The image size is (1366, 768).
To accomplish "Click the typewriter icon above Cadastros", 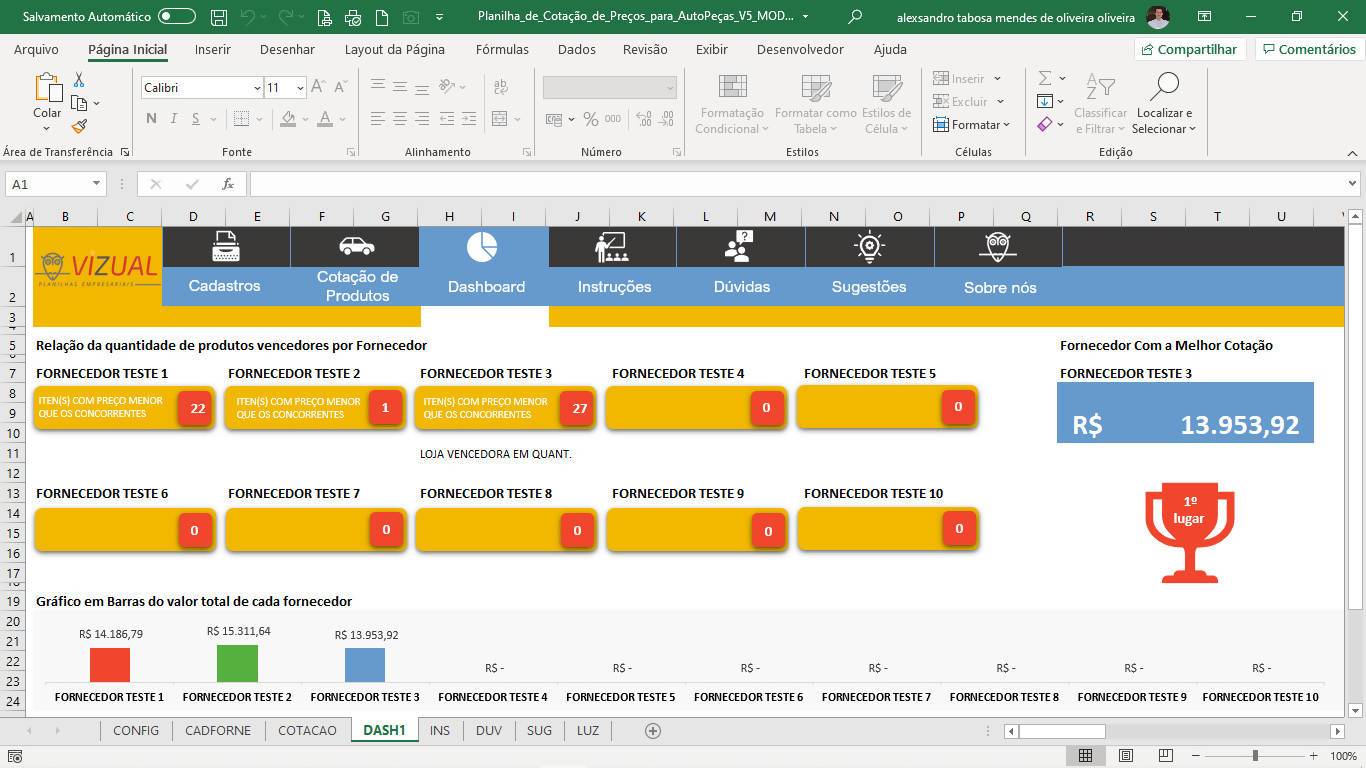I will (225, 246).
